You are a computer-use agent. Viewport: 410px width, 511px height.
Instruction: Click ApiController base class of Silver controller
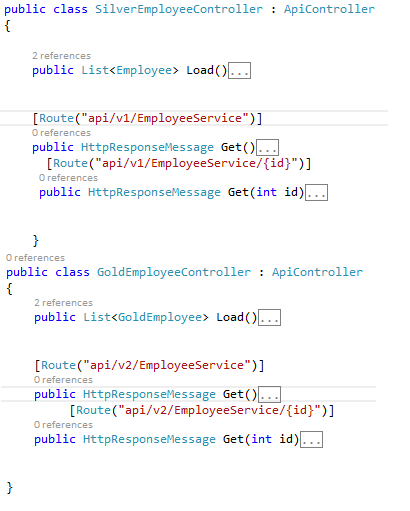(x=329, y=9)
